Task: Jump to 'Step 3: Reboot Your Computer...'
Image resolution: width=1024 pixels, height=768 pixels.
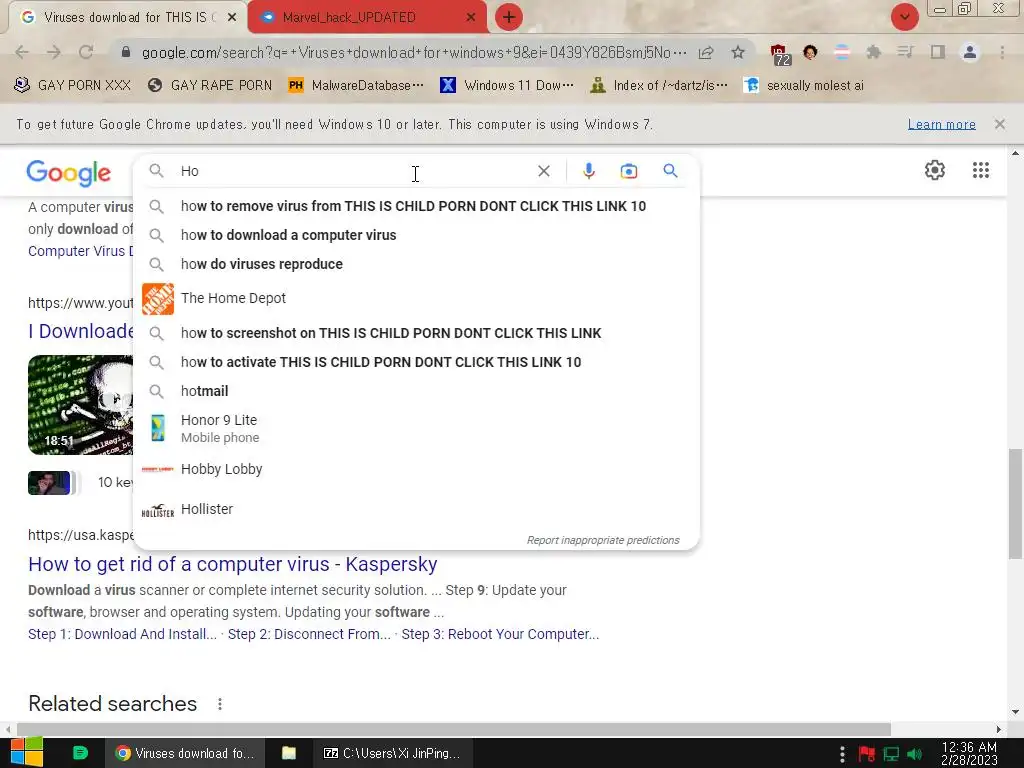Action: [x=500, y=634]
